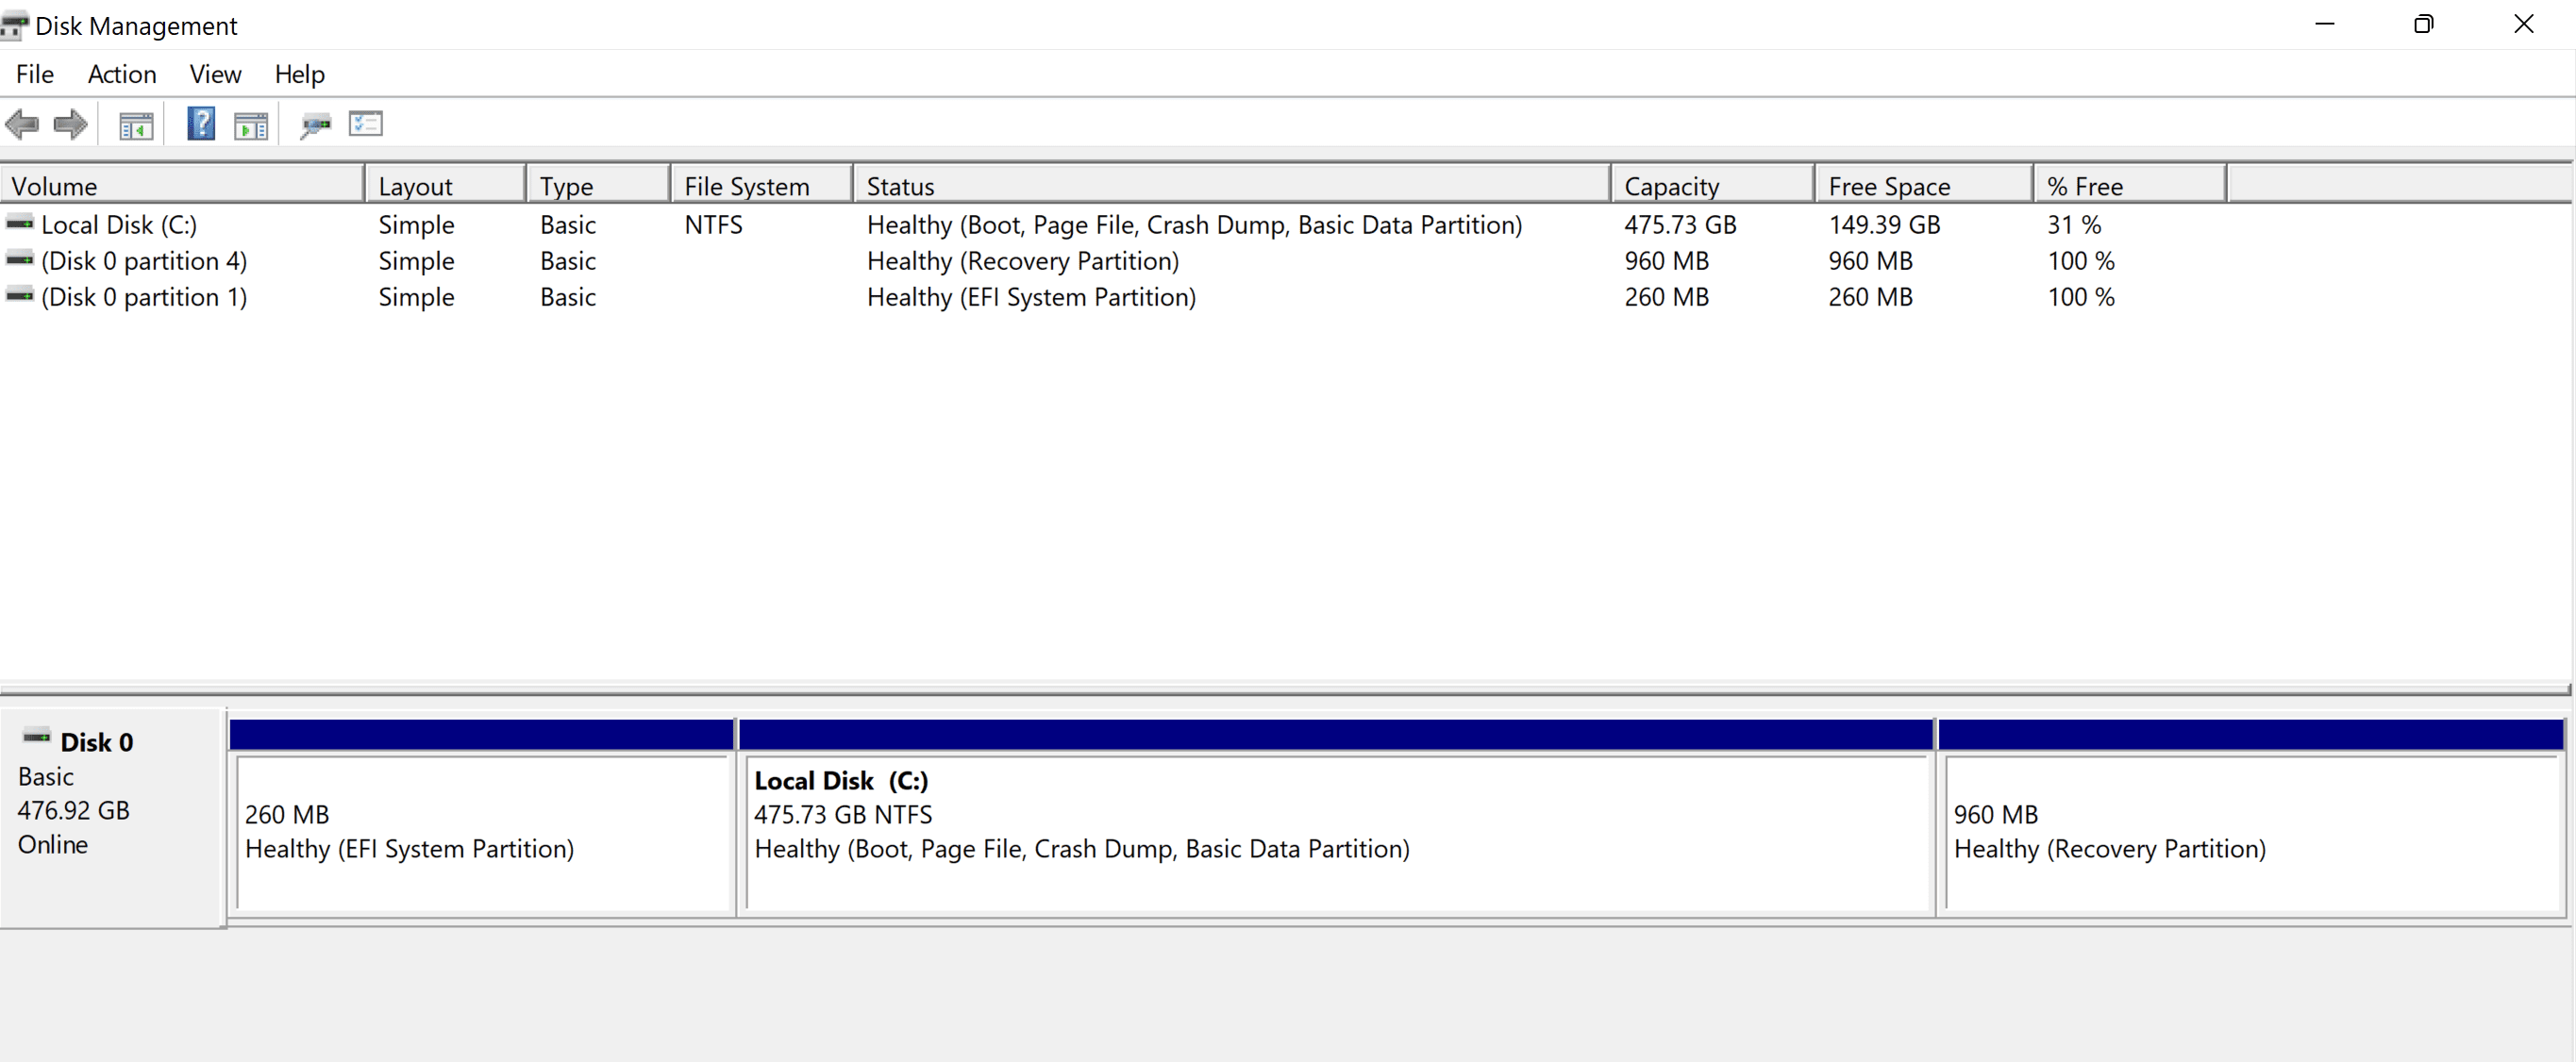Select the (Disk 0 partition 1) volume row
Image resolution: width=2576 pixels, height=1062 pixels.
1113,297
